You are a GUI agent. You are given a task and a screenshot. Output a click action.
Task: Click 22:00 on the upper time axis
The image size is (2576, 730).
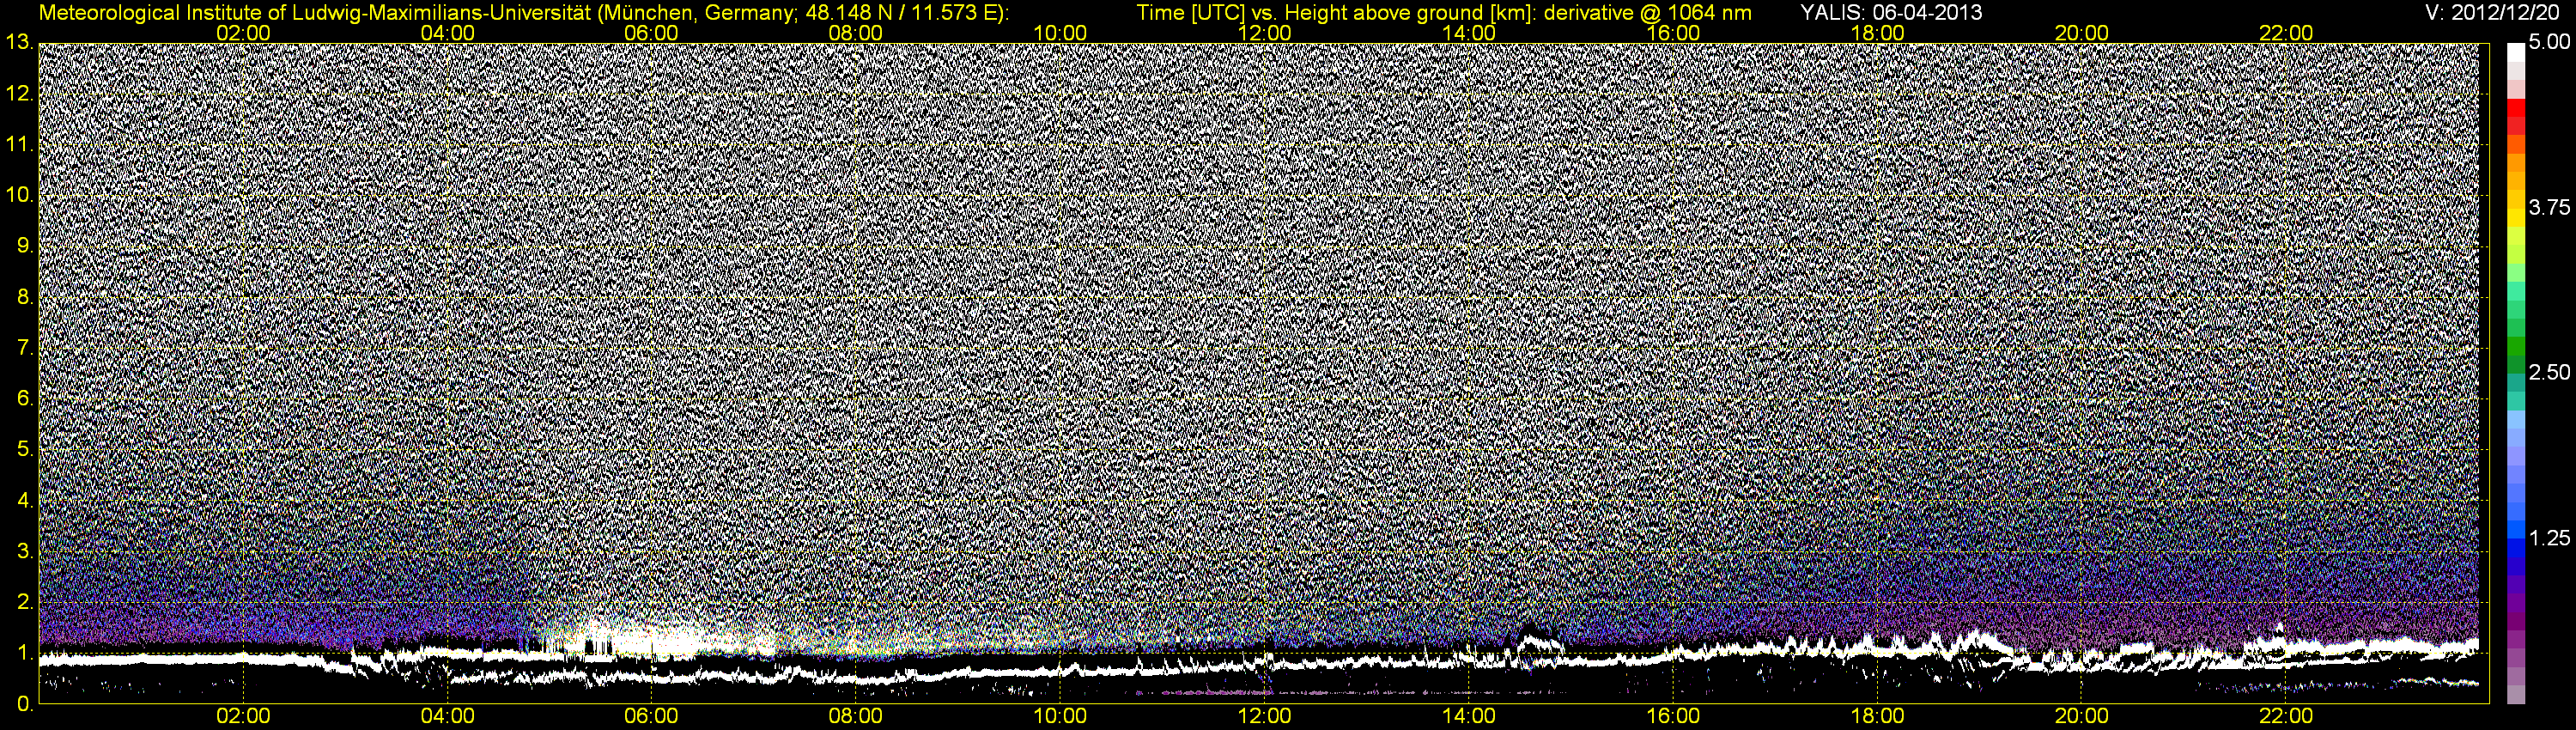click(x=2286, y=33)
